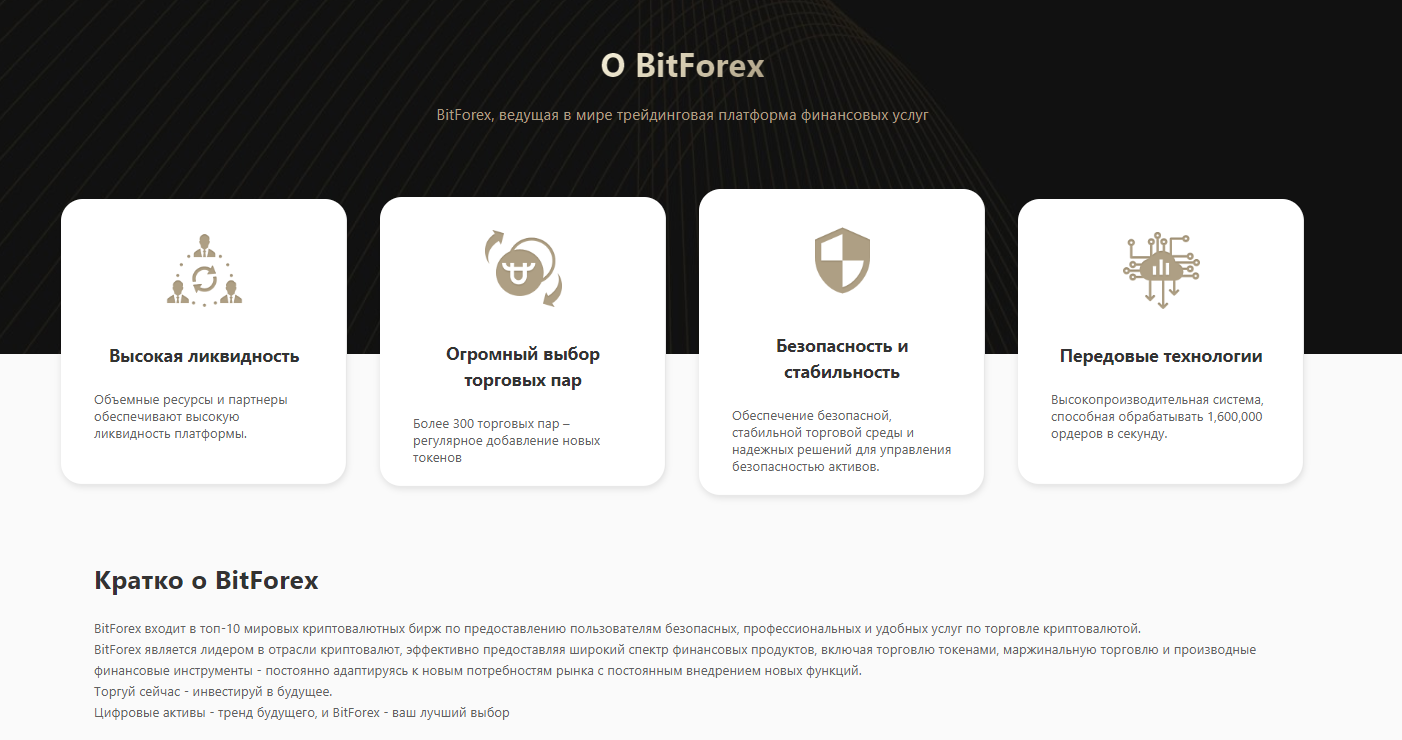Select the 'Передовые технологии' heading
The height and width of the screenshot is (740, 1402).
[1161, 356]
